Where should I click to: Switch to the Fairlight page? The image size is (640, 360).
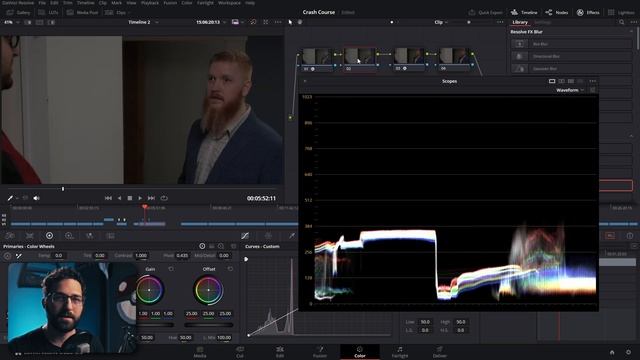(400, 352)
